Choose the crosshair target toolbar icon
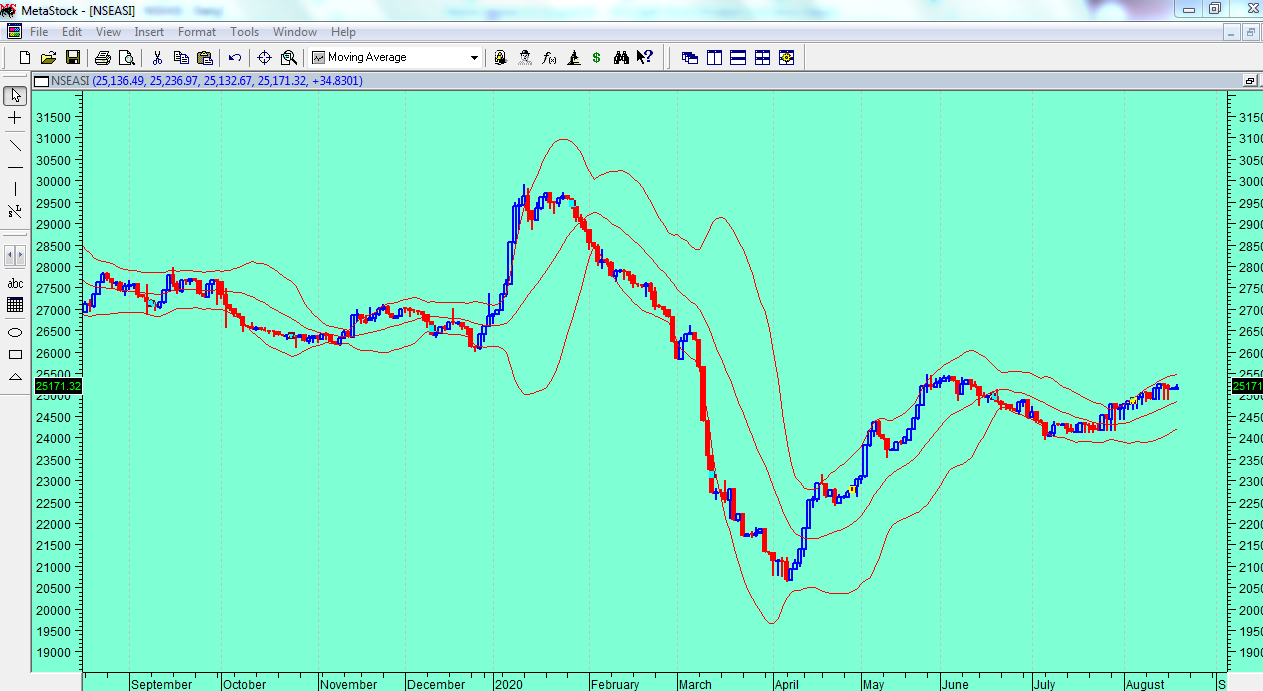This screenshot has height=691, width=1263. (264, 58)
